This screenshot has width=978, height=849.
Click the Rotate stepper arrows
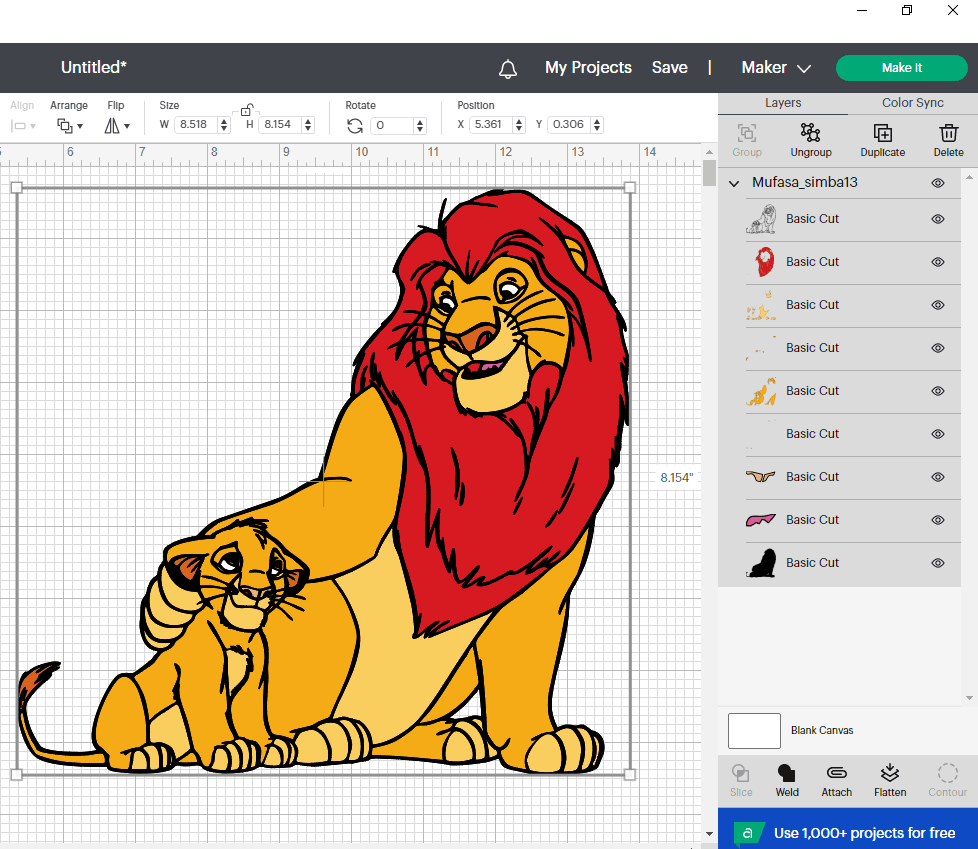pyautogui.click(x=420, y=126)
